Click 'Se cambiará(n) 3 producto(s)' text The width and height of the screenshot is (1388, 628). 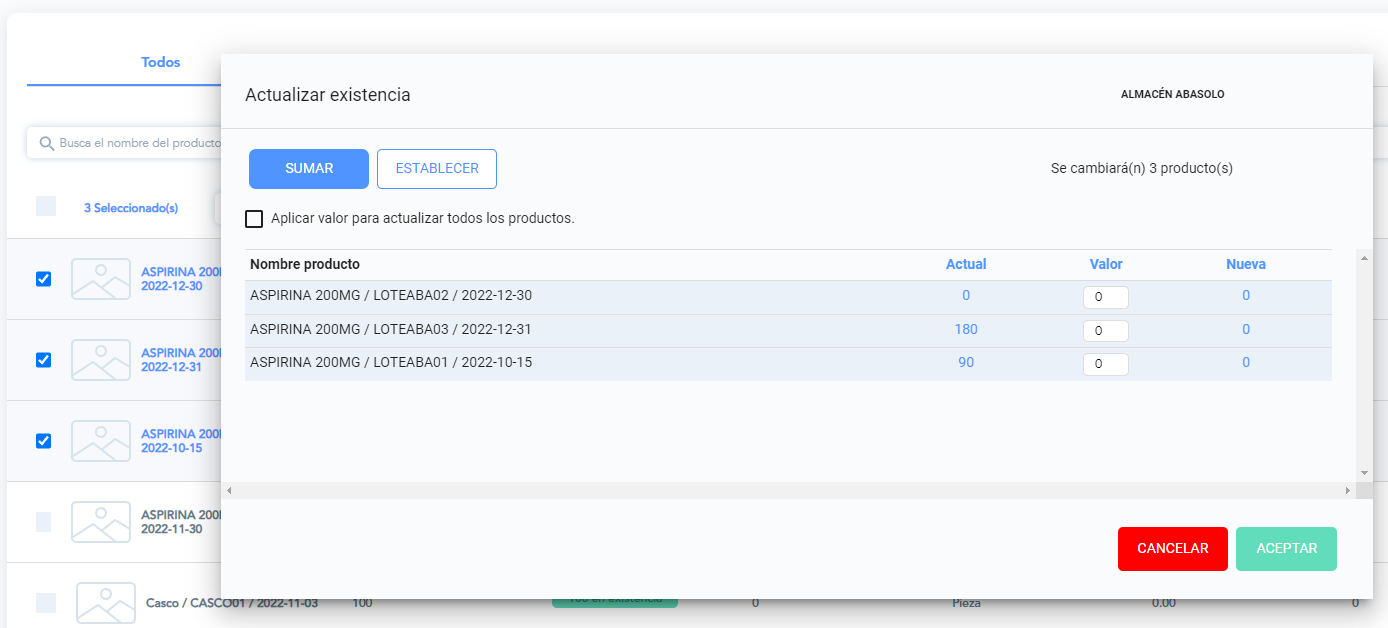pos(1142,168)
